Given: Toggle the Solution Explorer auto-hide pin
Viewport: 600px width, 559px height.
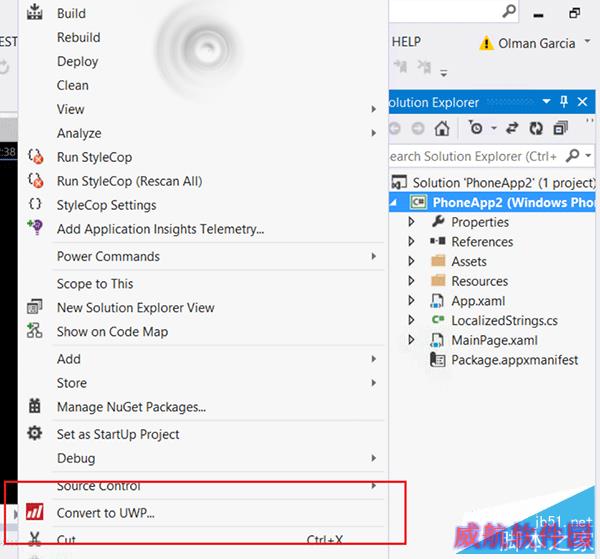Looking at the screenshot, I should click(564, 102).
